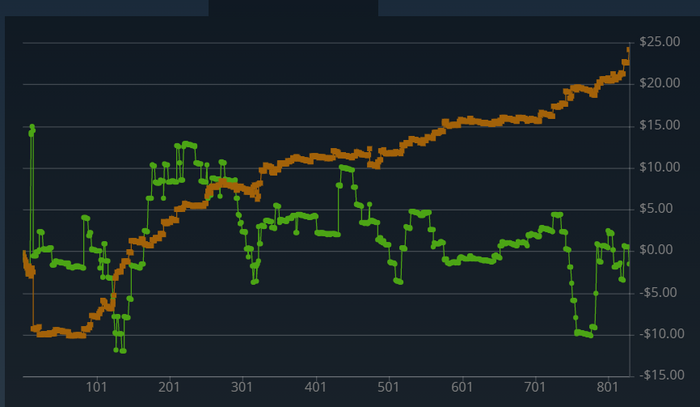Viewport: 700px width, 407px height.
Task: Click the 701 x-axis label
Action: coord(535,387)
